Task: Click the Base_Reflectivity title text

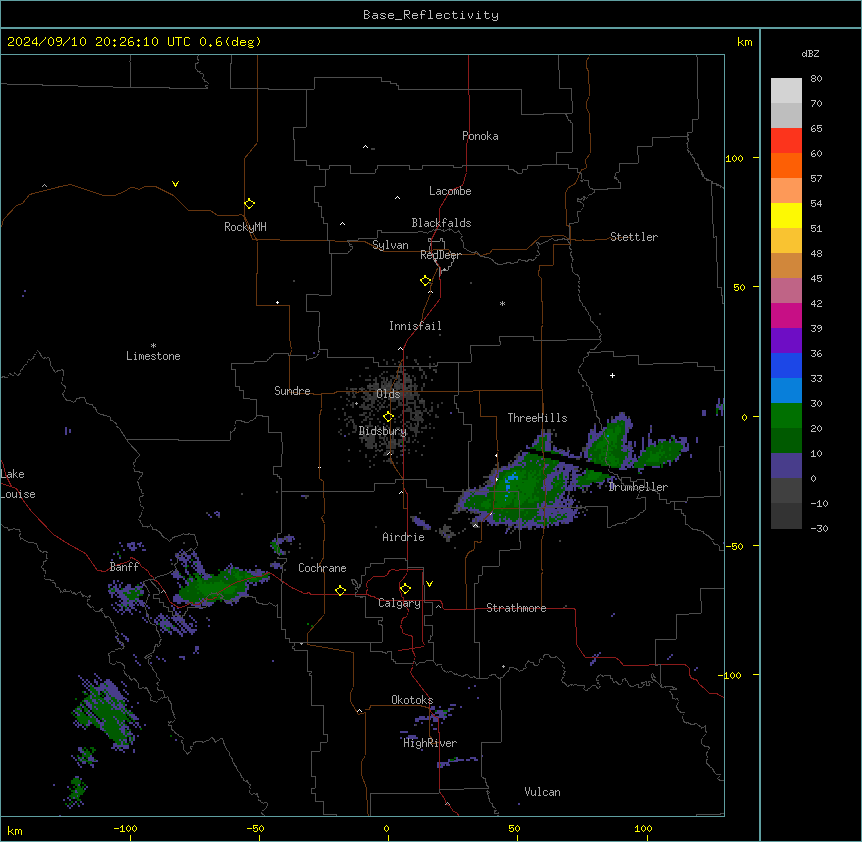Action: pos(431,15)
